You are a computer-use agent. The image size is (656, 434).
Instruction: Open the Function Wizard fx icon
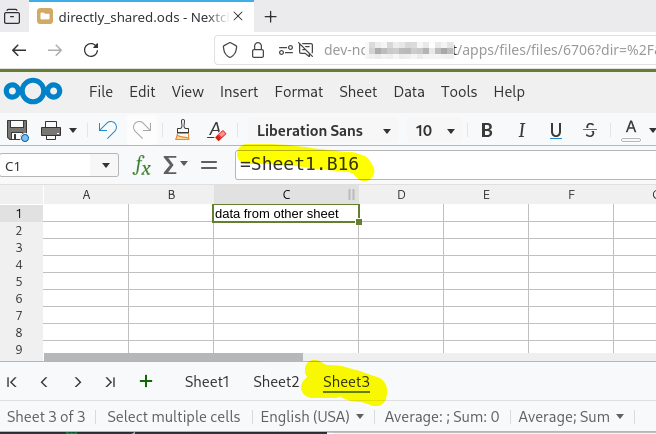[x=143, y=165]
